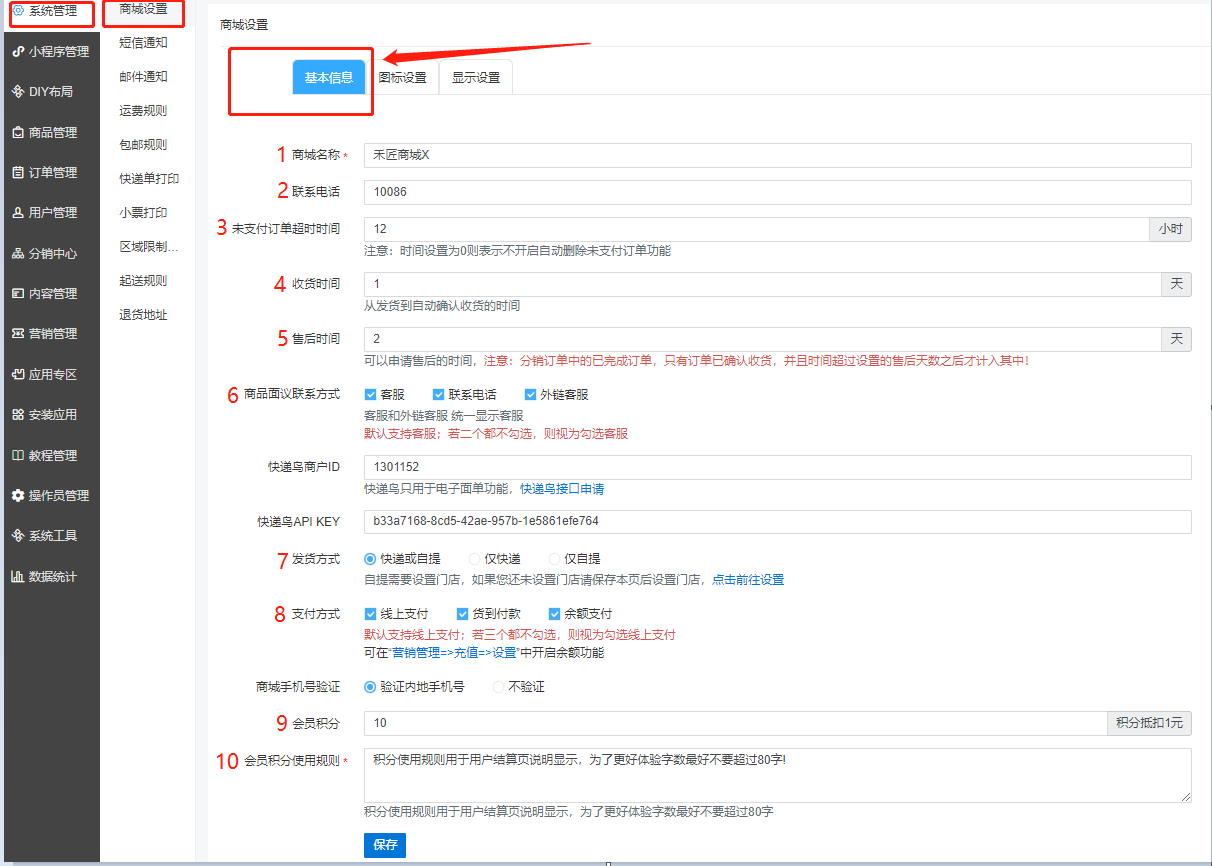Click the 安装应用 grid icon
Screen dimensions: 1212x866
tap(18, 414)
